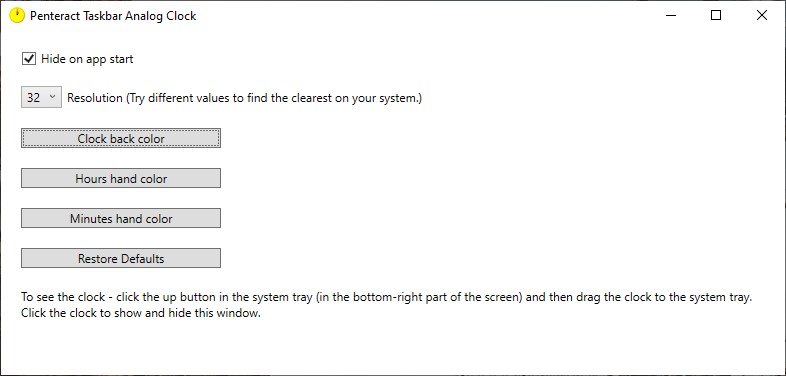Choose the Hours hand color

[121, 178]
